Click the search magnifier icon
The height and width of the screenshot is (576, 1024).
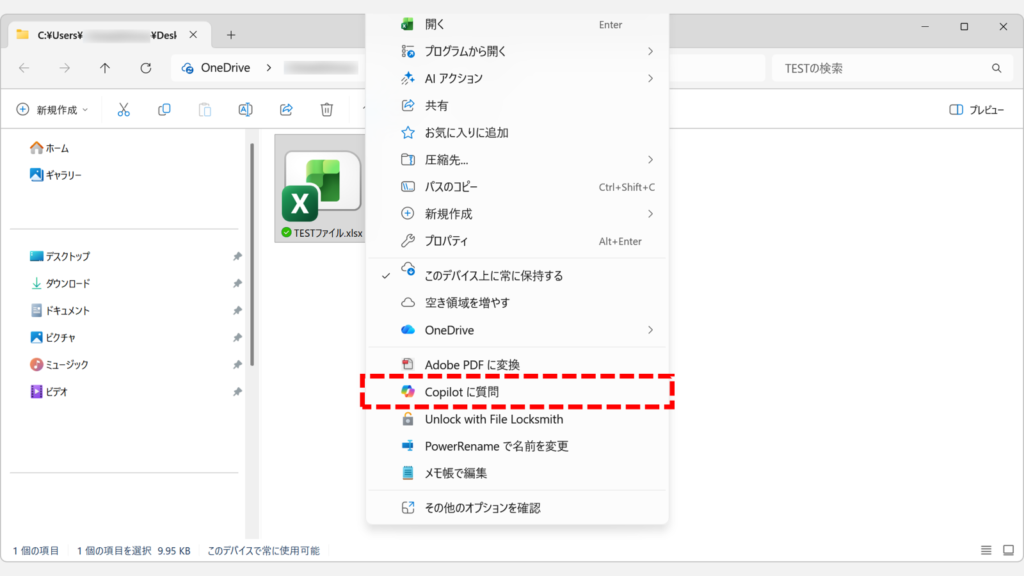point(996,68)
